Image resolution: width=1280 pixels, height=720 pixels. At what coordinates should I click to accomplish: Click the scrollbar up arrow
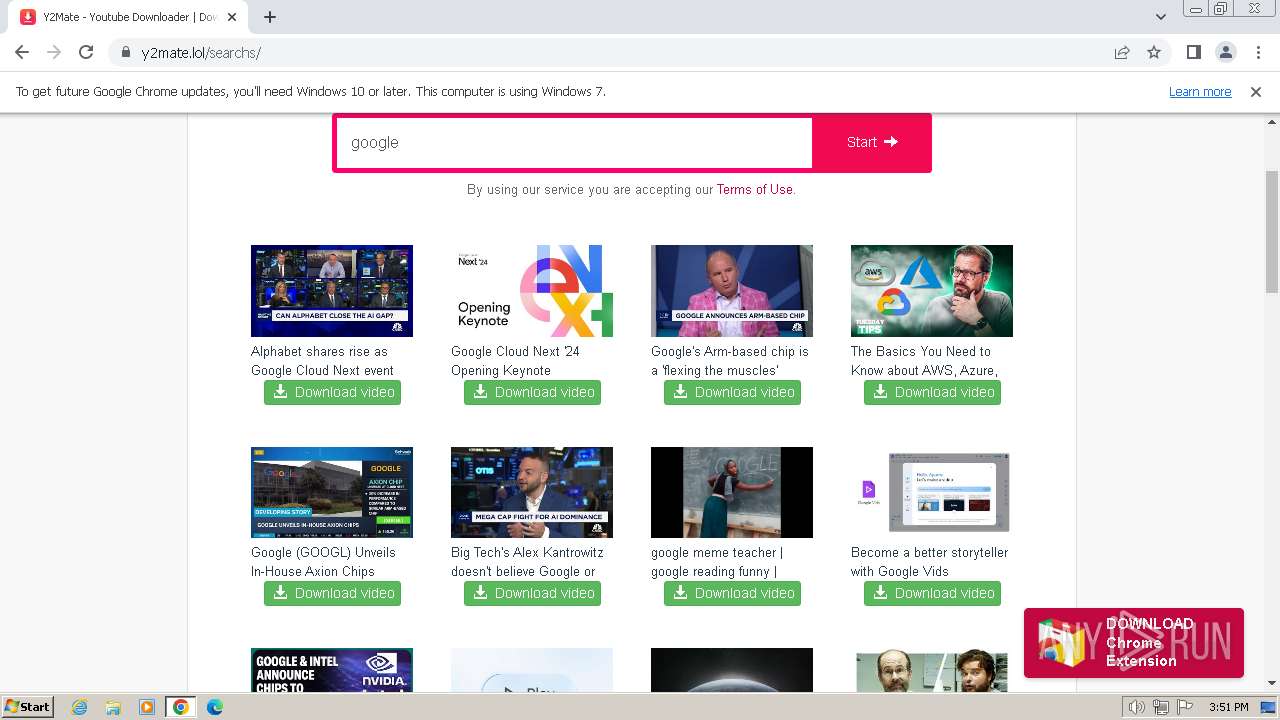[1272, 122]
